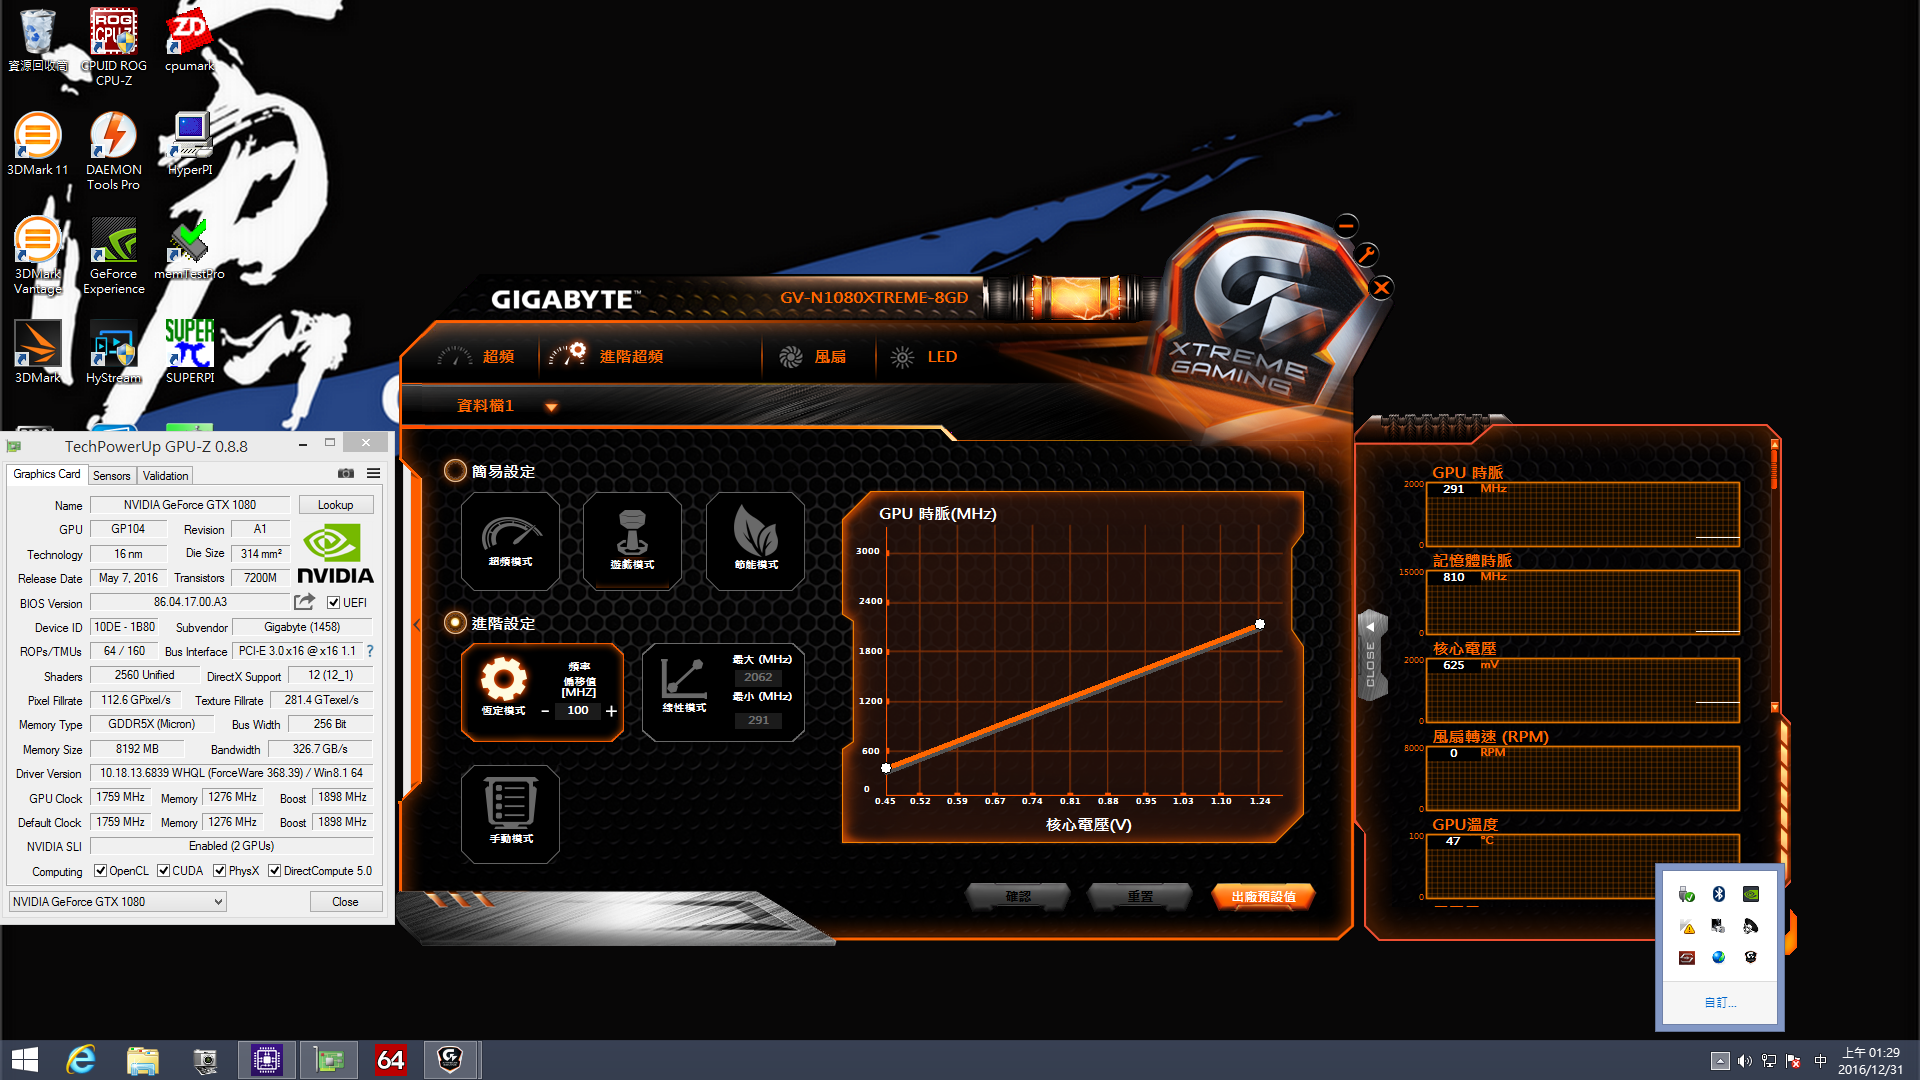1920x1080 pixels.
Task: Select the Eco mode (節能模式) leaf icon
Action: [x=755, y=540]
